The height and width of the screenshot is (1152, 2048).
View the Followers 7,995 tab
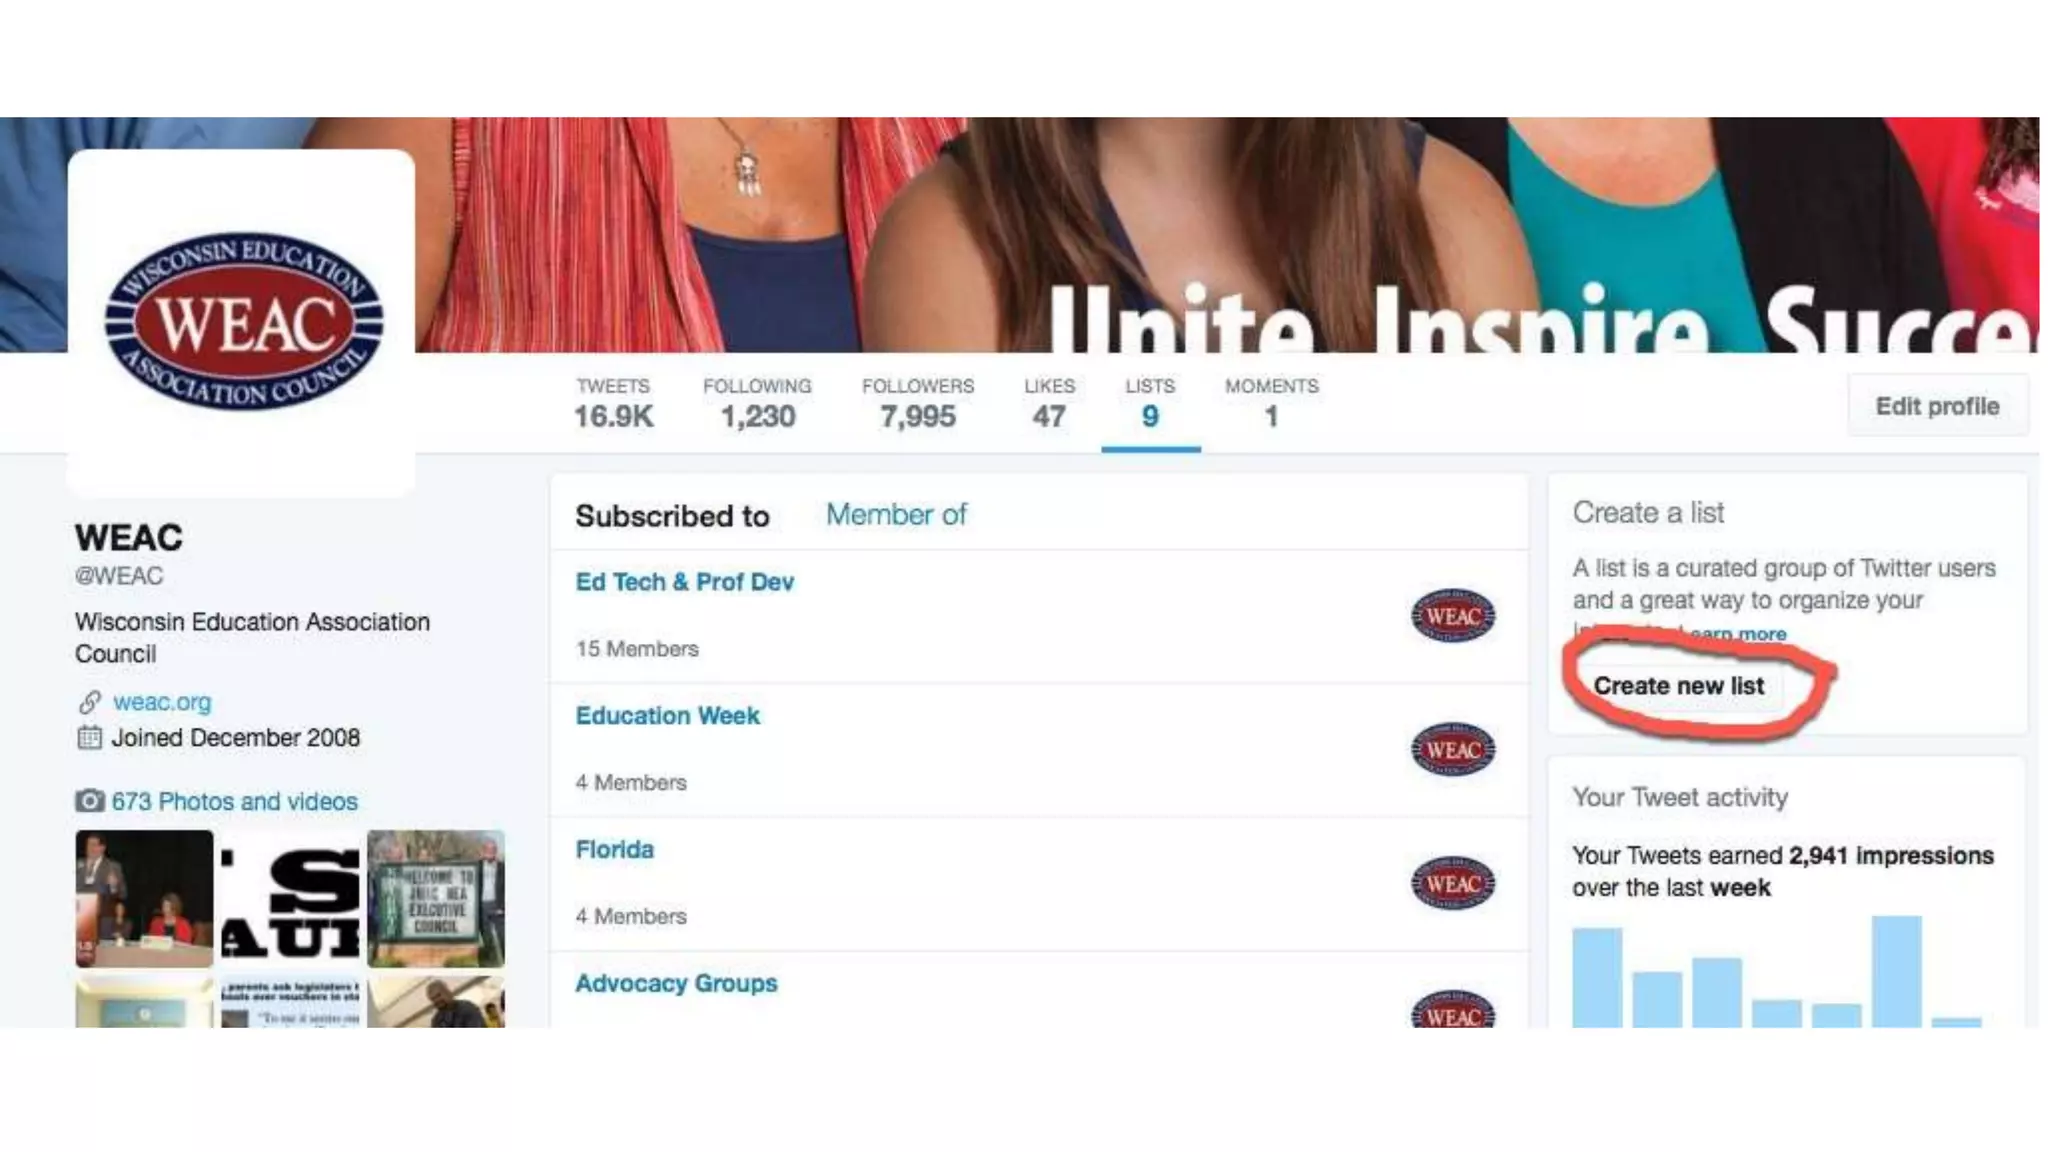coord(918,403)
